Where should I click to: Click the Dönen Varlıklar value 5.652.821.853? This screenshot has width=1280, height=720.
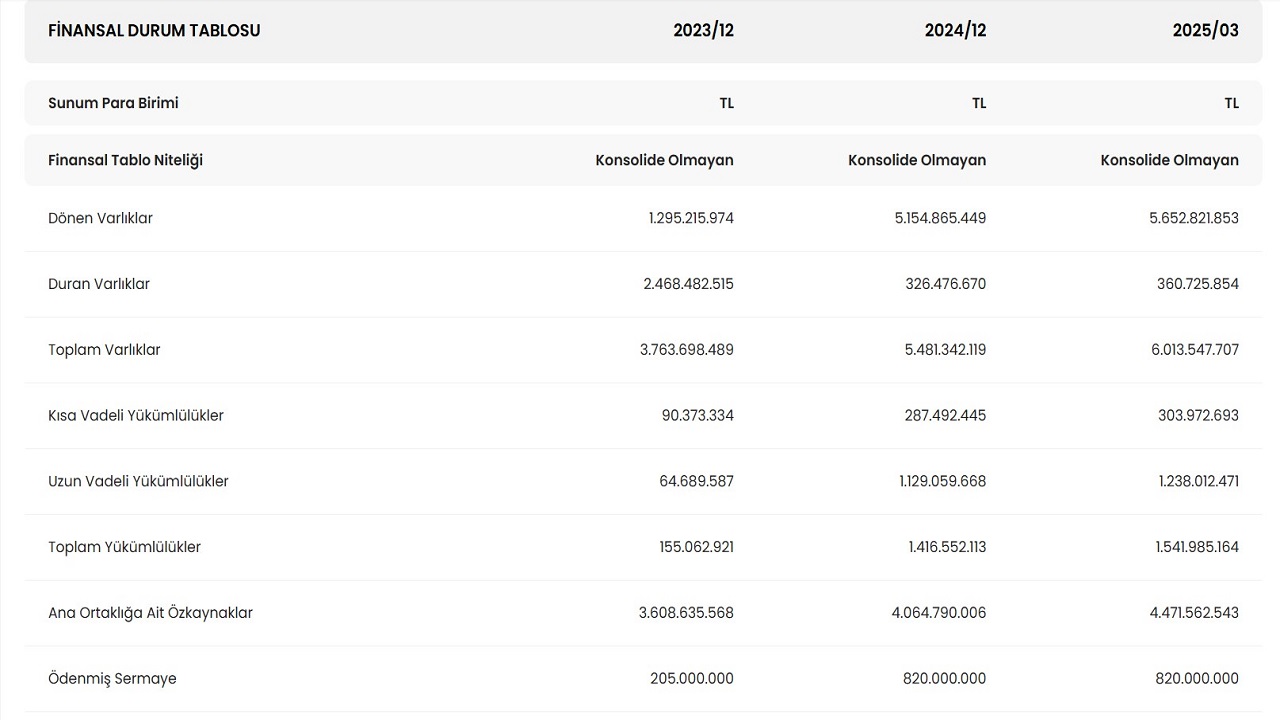1193,218
